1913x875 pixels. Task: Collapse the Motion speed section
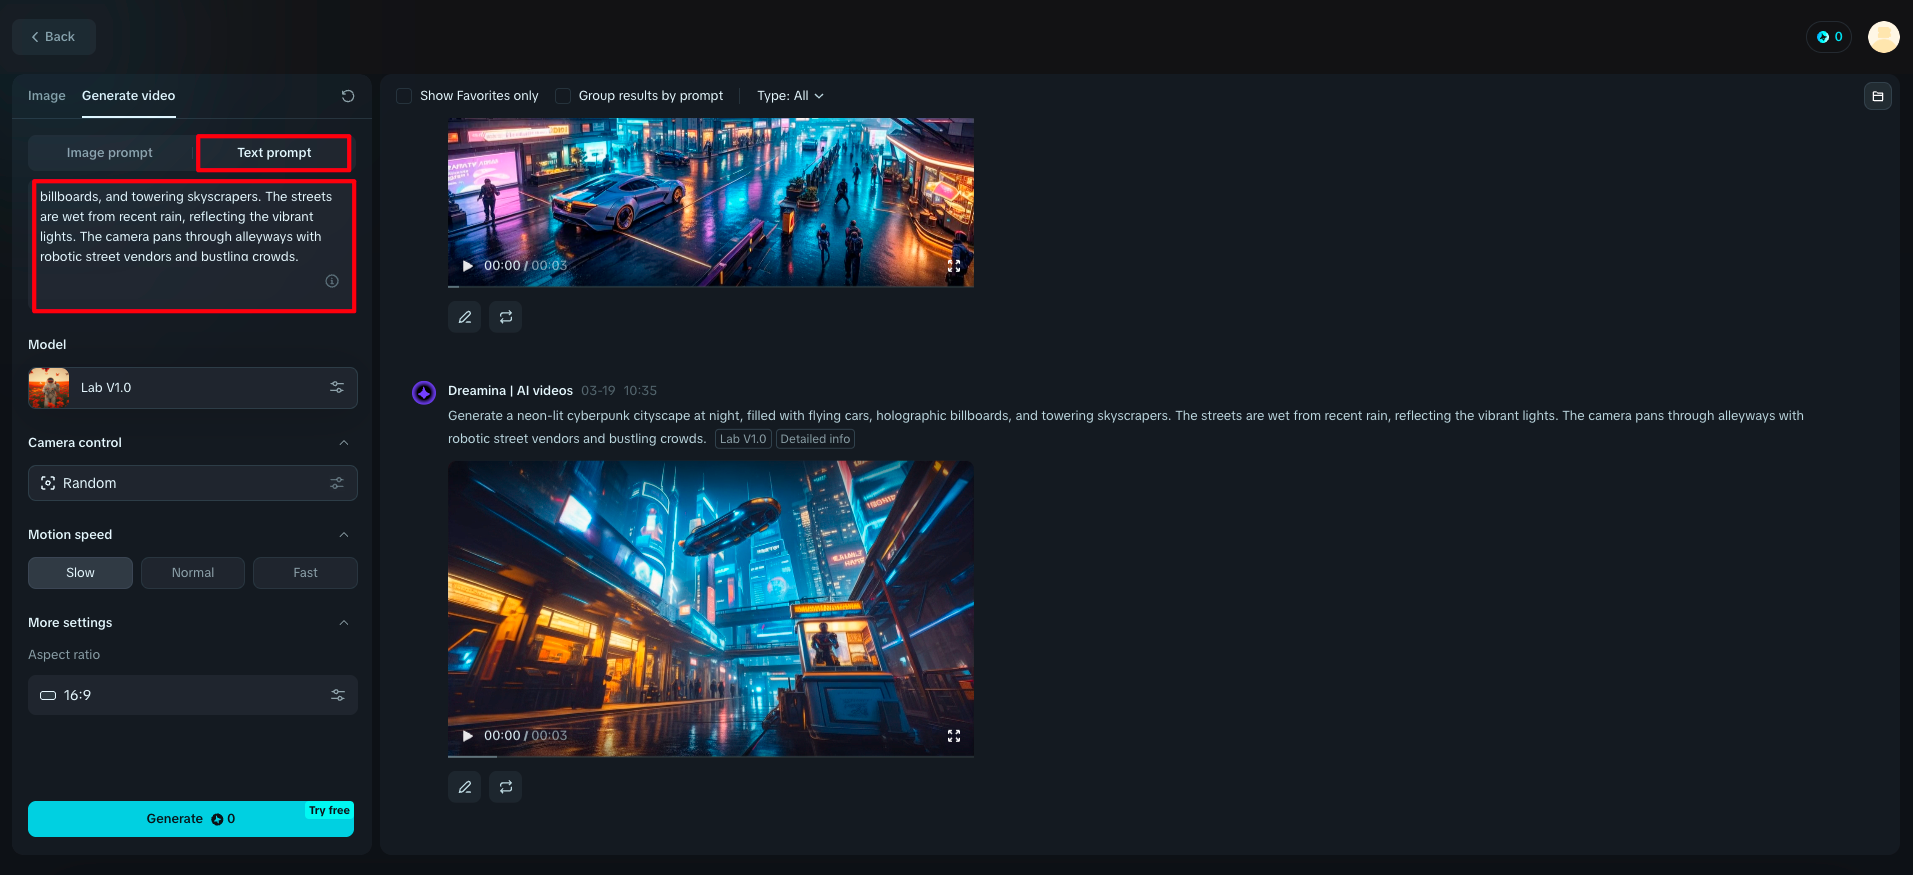(x=344, y=535)
